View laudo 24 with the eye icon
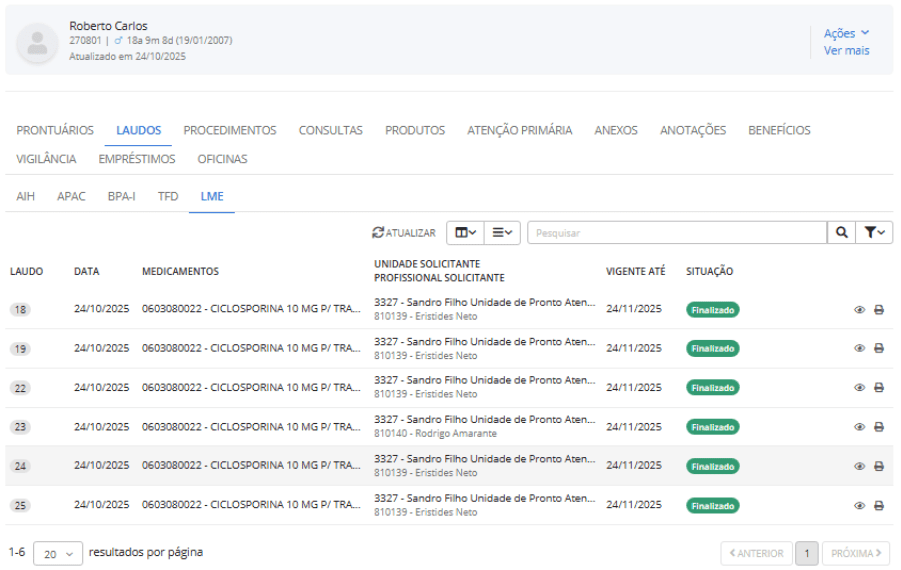Viewport: 901px width, 570px height. point(859,466)
